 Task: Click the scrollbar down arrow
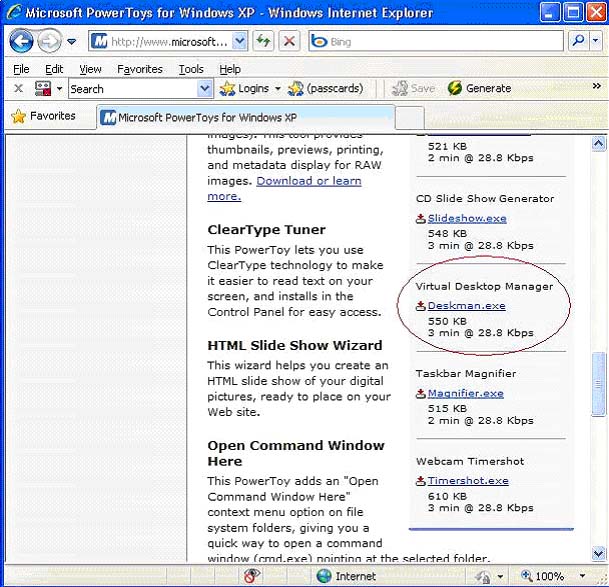(599, 553)
